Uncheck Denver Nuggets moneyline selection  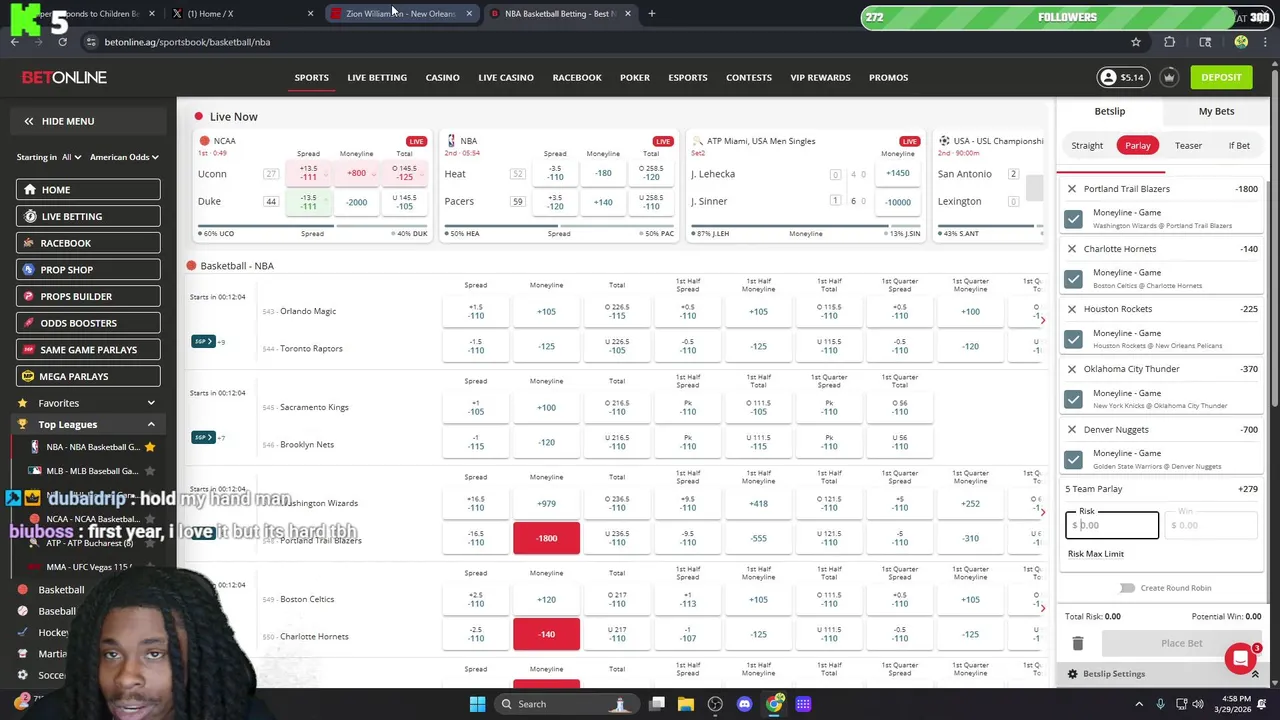1073,459
